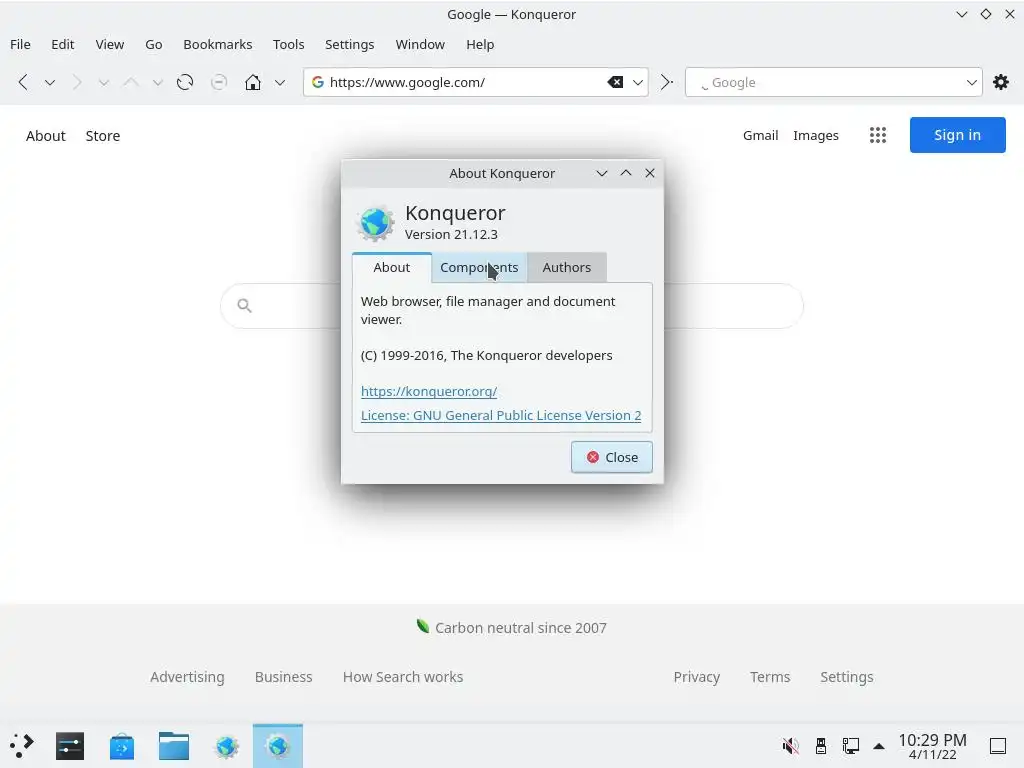Launch System Settings from the taskbar
Image resolution: width=1024 pixels, height=768 pixels.
70,746
